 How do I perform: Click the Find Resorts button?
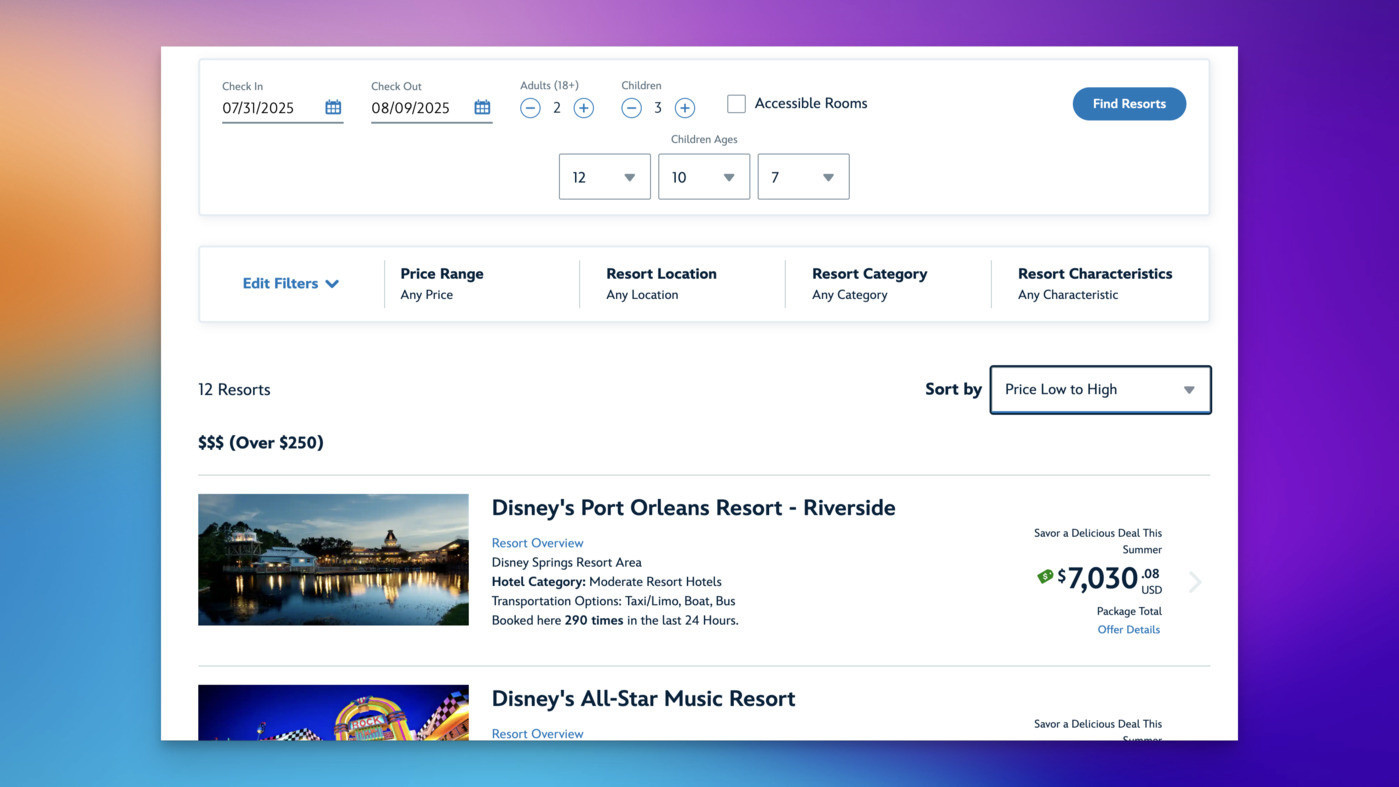tap(1129, 104)
